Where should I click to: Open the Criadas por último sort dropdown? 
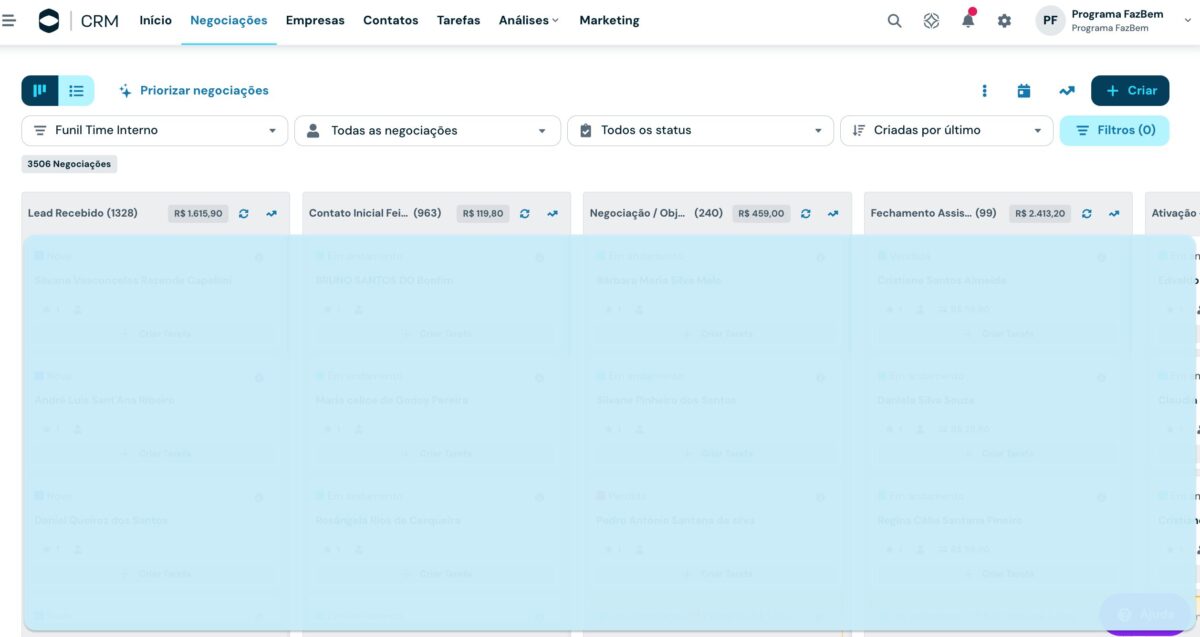click(x=947, y=130)
